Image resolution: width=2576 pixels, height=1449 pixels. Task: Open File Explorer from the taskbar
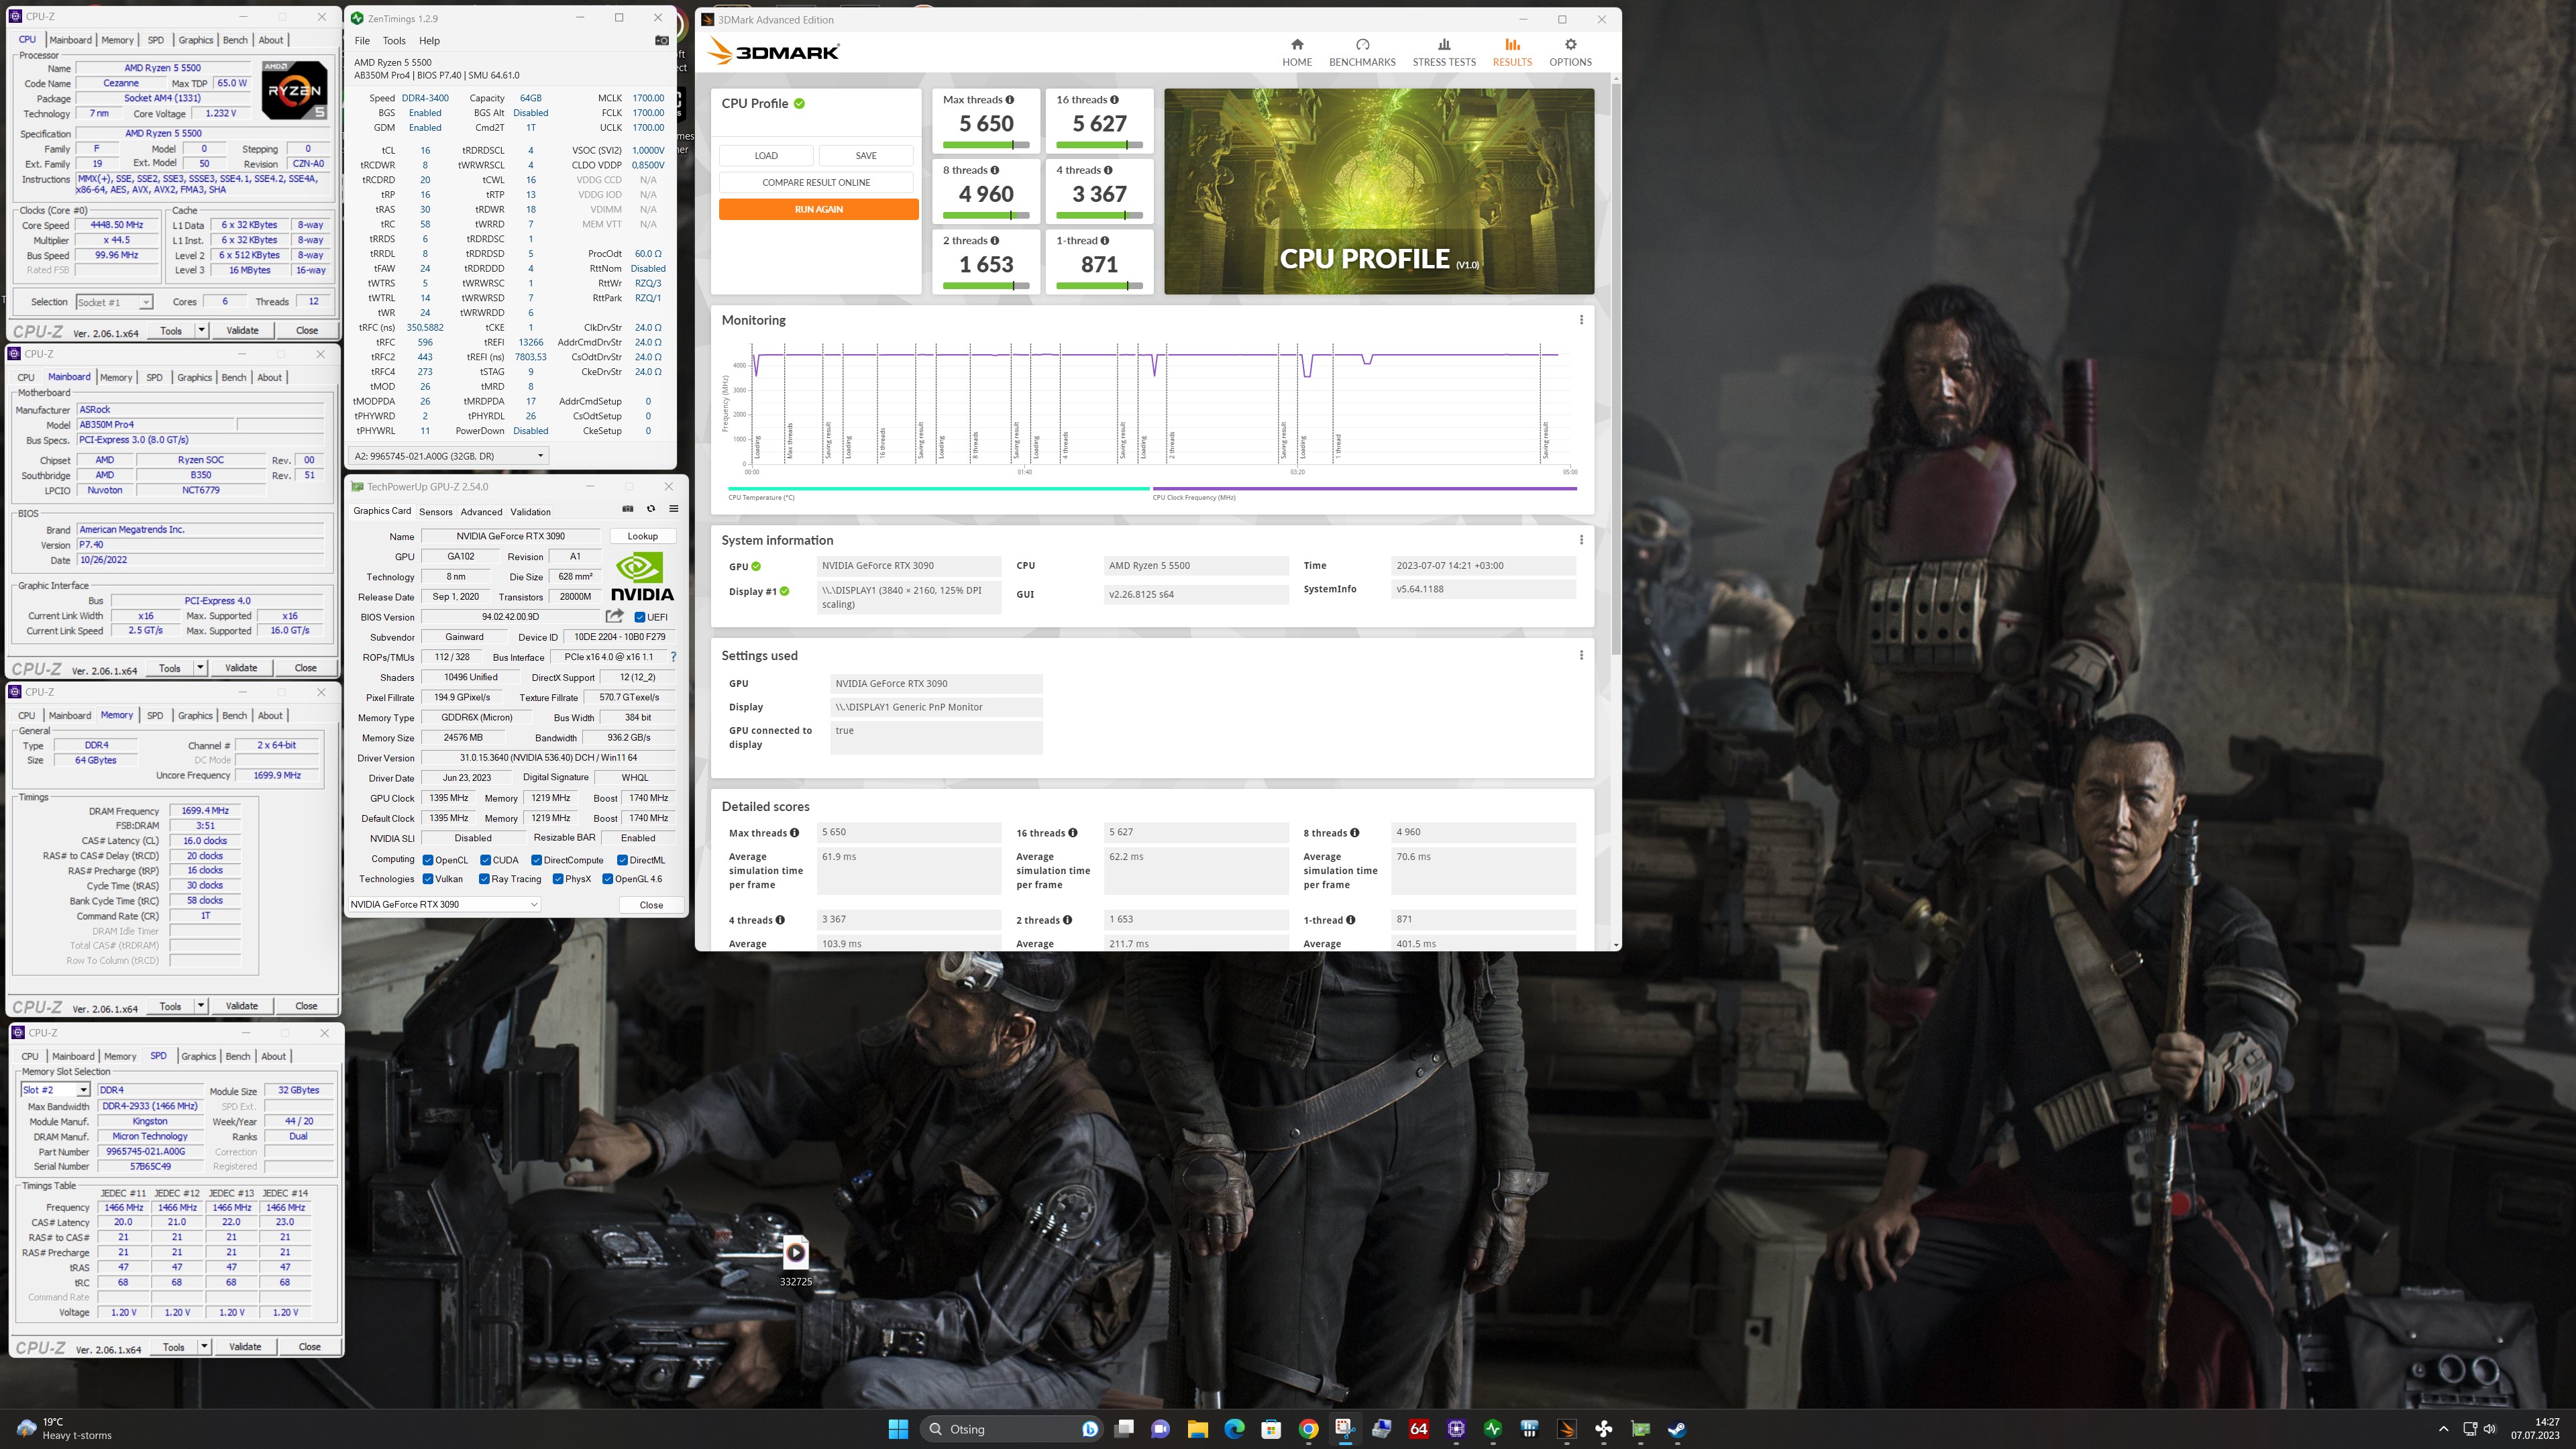click(x=1197, y=1429)
